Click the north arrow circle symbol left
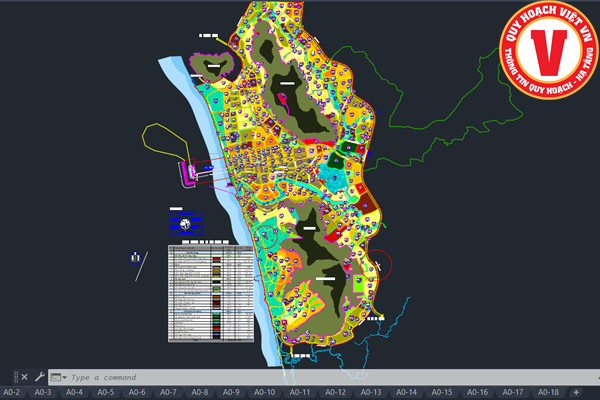The image size is (600, 400). point(134,258)
